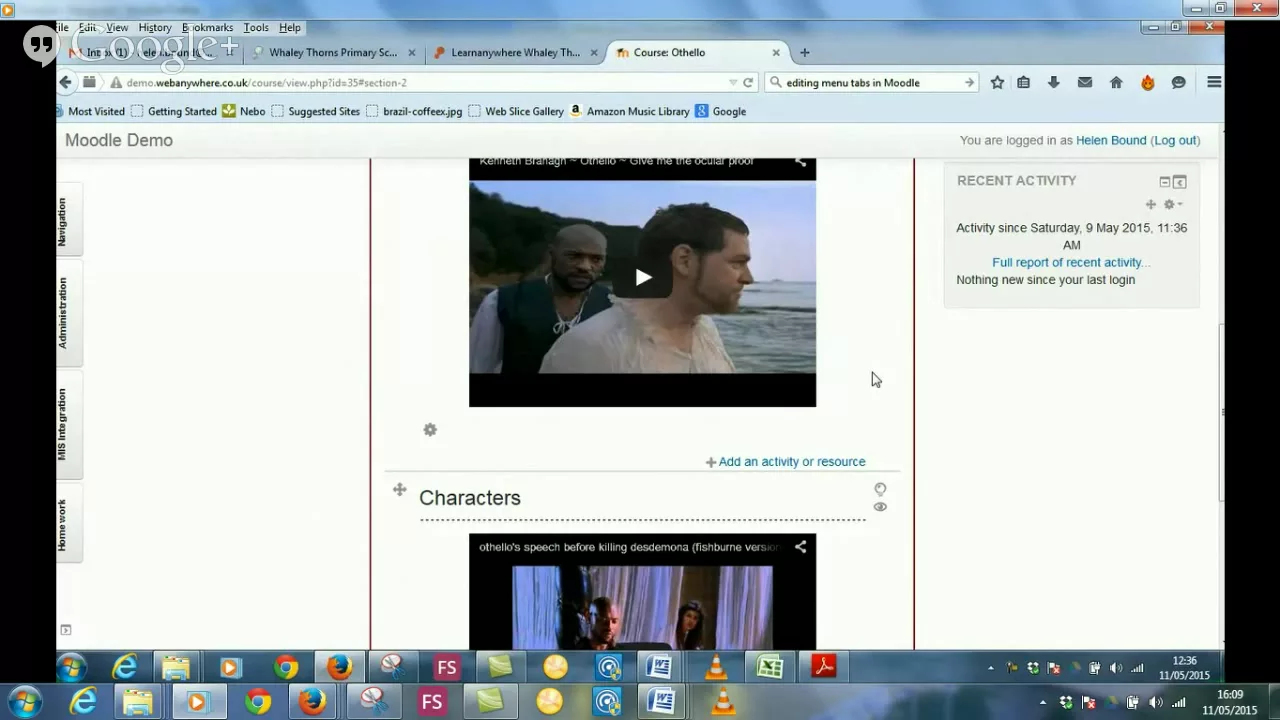This screenshot has height=720, width=1280.
Task: Dock the Recent Activity block
Action: point(1180,182)
